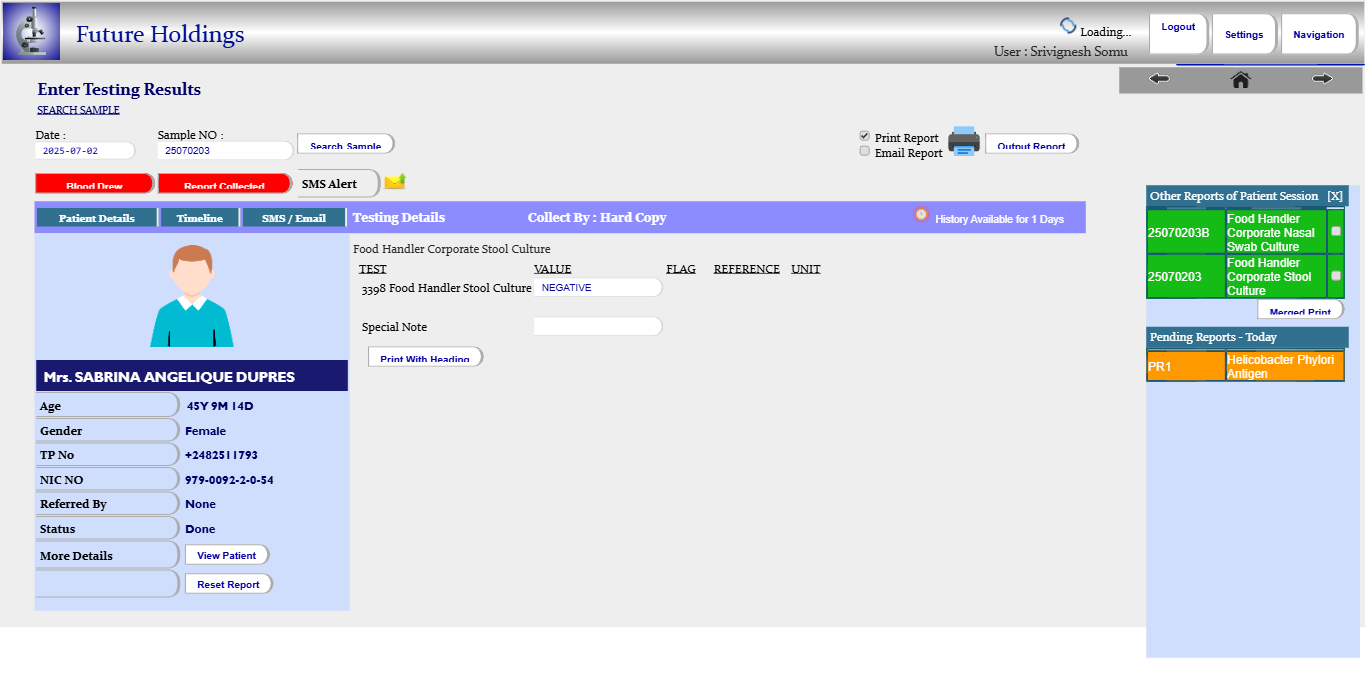Open the SMS / Email tab
Image resolution: width=1365 pixels, height=678 pixels.
tap(294, 218)
